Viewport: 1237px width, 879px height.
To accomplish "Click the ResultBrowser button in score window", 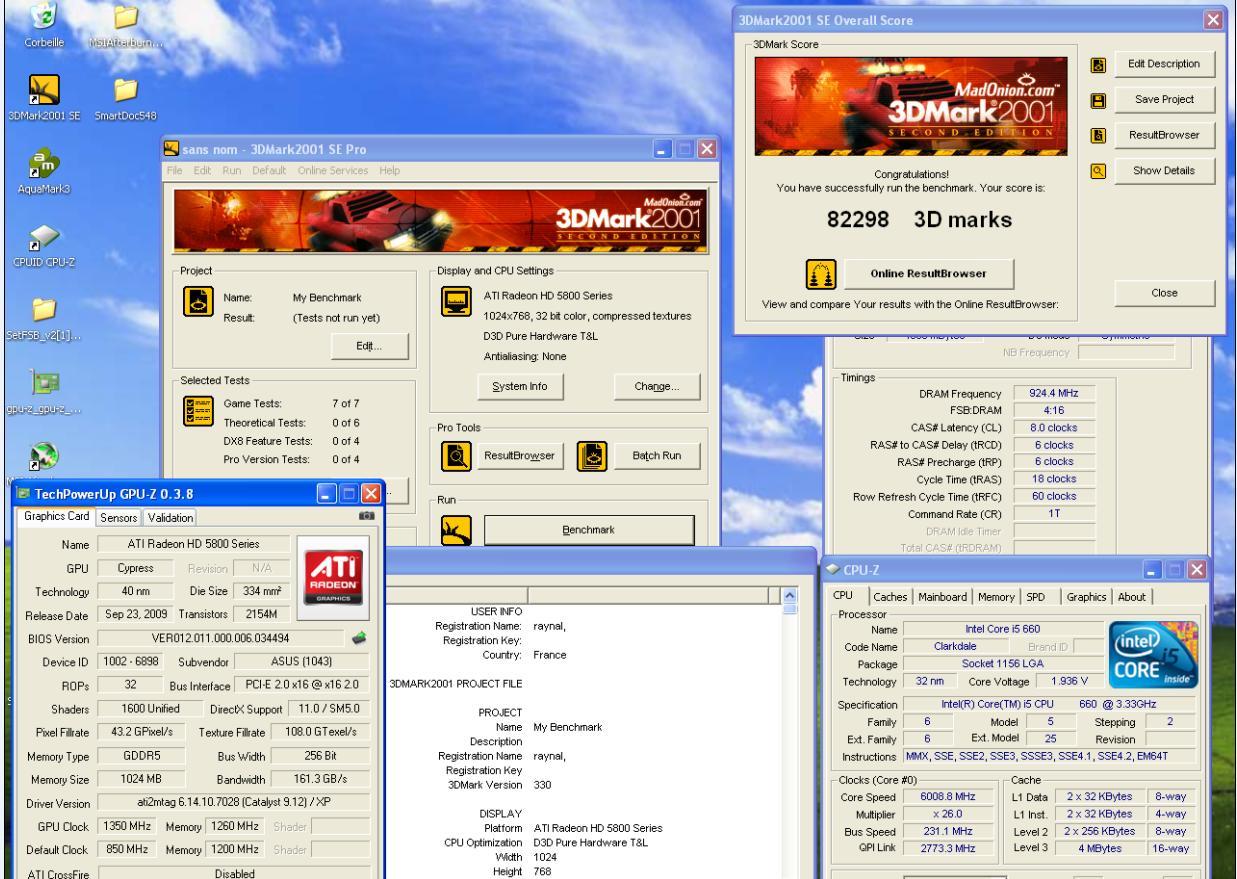I will click(1163, 135).
